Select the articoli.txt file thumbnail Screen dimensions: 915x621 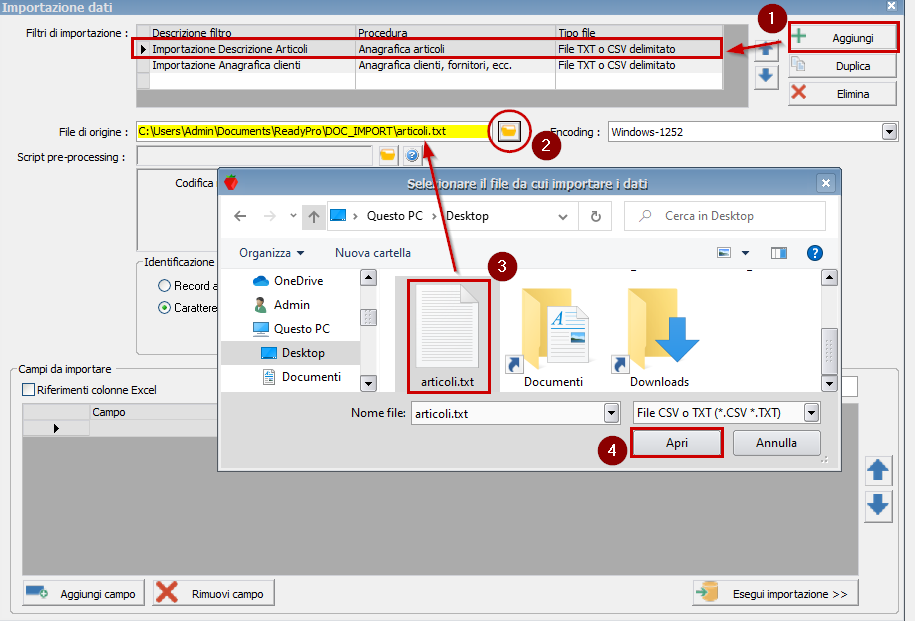448,337
